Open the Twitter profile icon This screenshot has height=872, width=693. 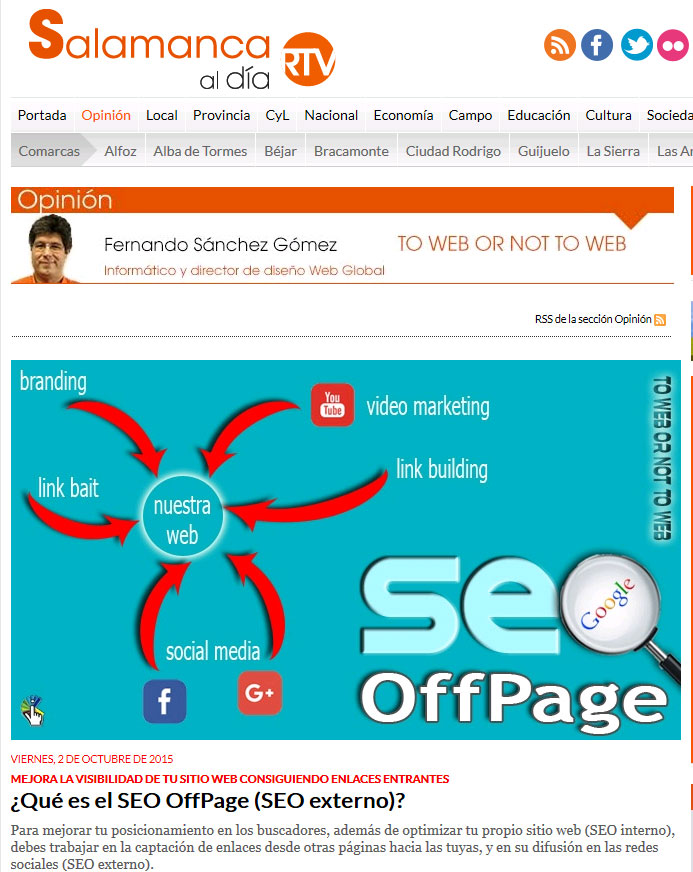(x=636, y=44)
